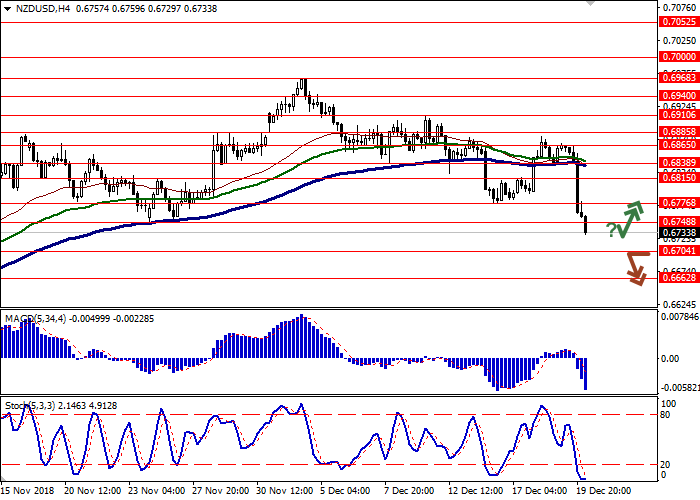
Task: Click the green upward forecast arrow
Action: click(630, 218)
